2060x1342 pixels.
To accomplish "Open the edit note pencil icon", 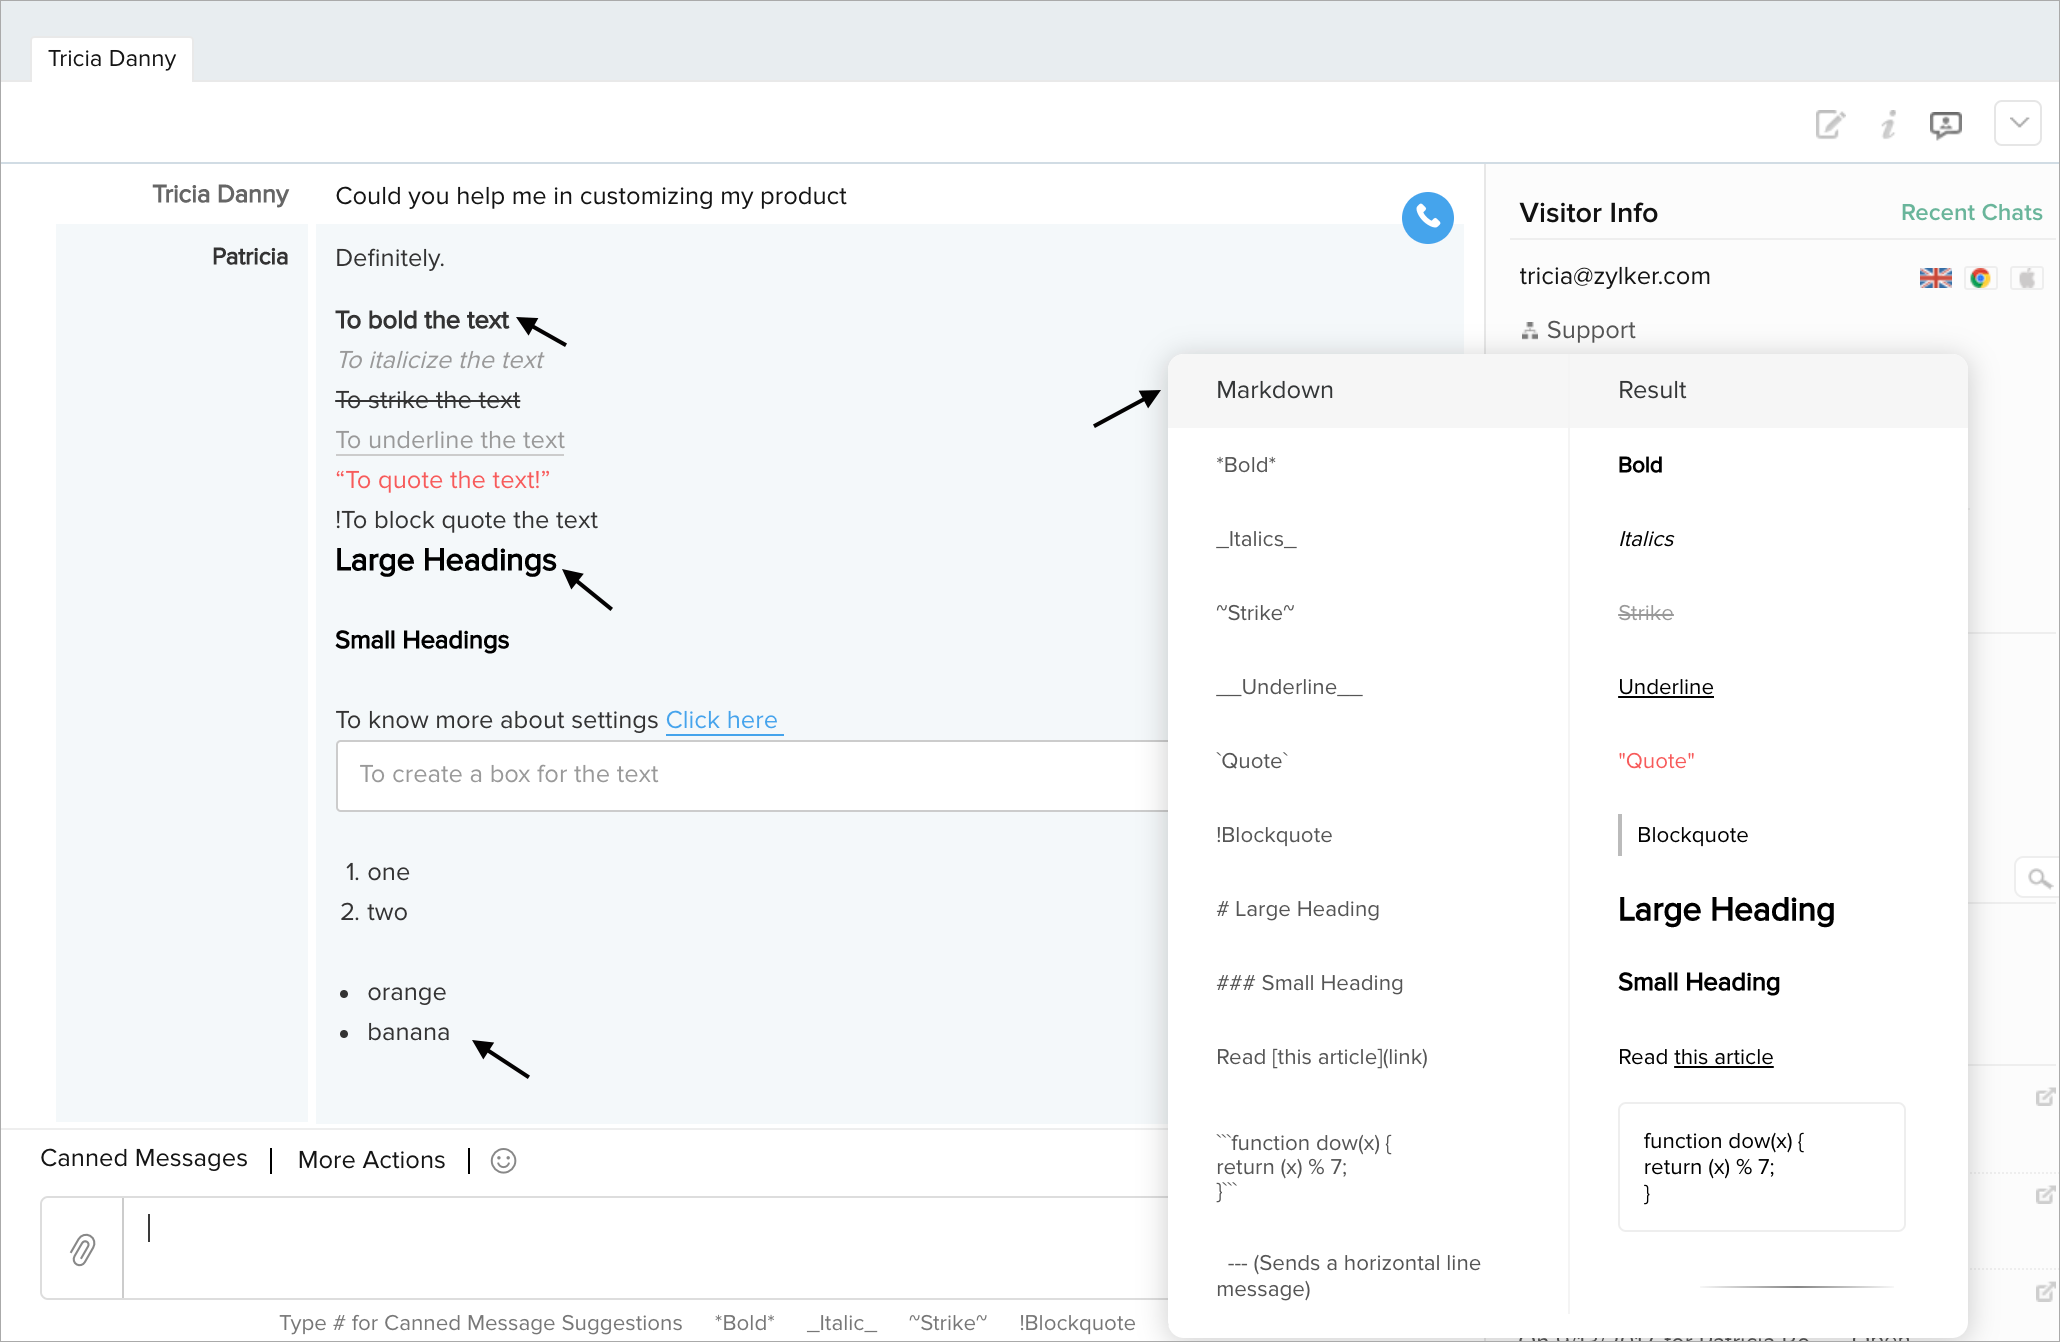I will coord(1830,125).
